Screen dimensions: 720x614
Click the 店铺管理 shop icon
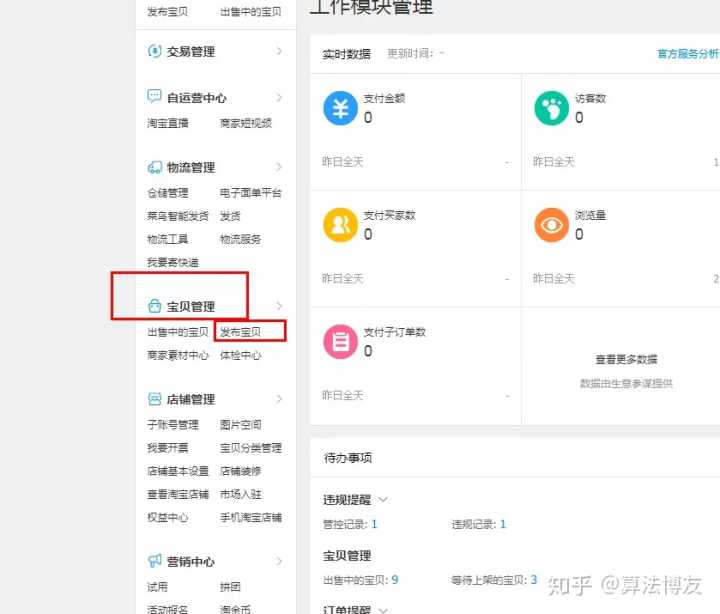154,399
